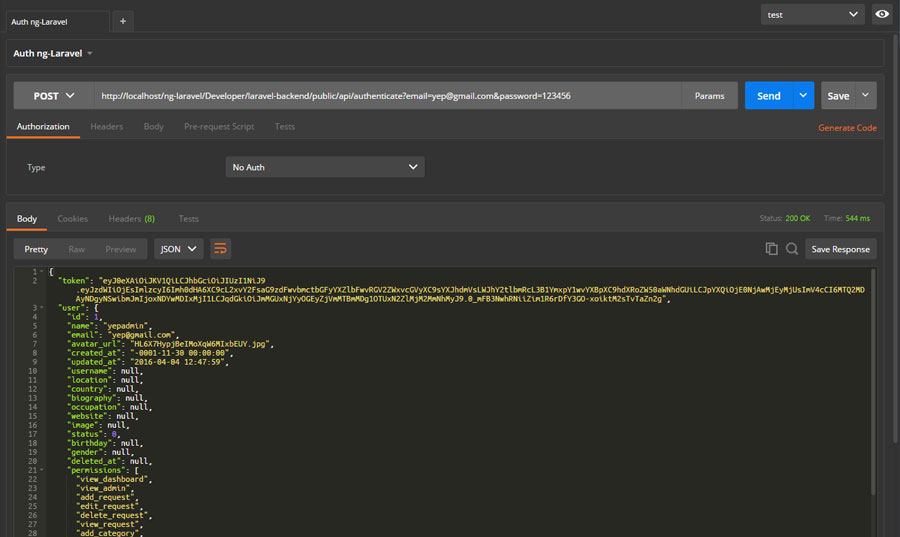The image size is (900, 537).
Task: Collapse the root object fold arrow on line 1
Action: [41, 271]
